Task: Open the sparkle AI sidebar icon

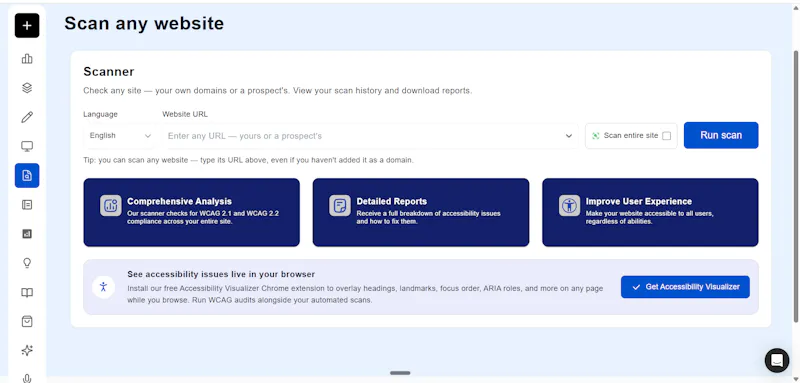Action: point(27,350)
